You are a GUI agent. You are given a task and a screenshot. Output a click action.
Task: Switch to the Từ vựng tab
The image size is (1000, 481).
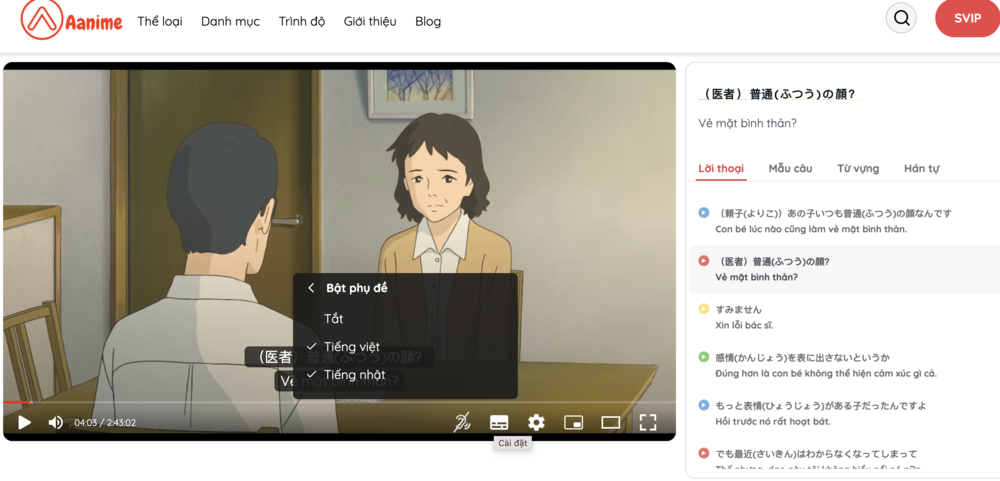(858, 168)
